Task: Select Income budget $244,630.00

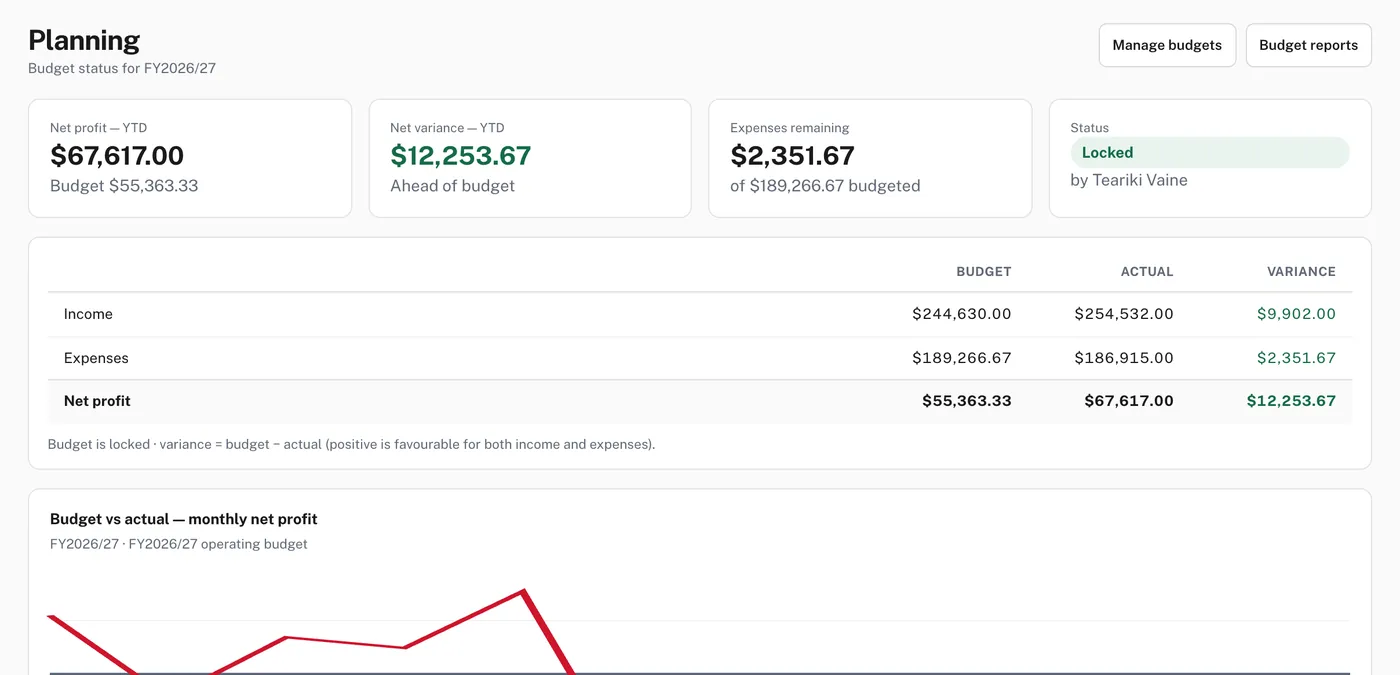Action: tap(961, 314)
